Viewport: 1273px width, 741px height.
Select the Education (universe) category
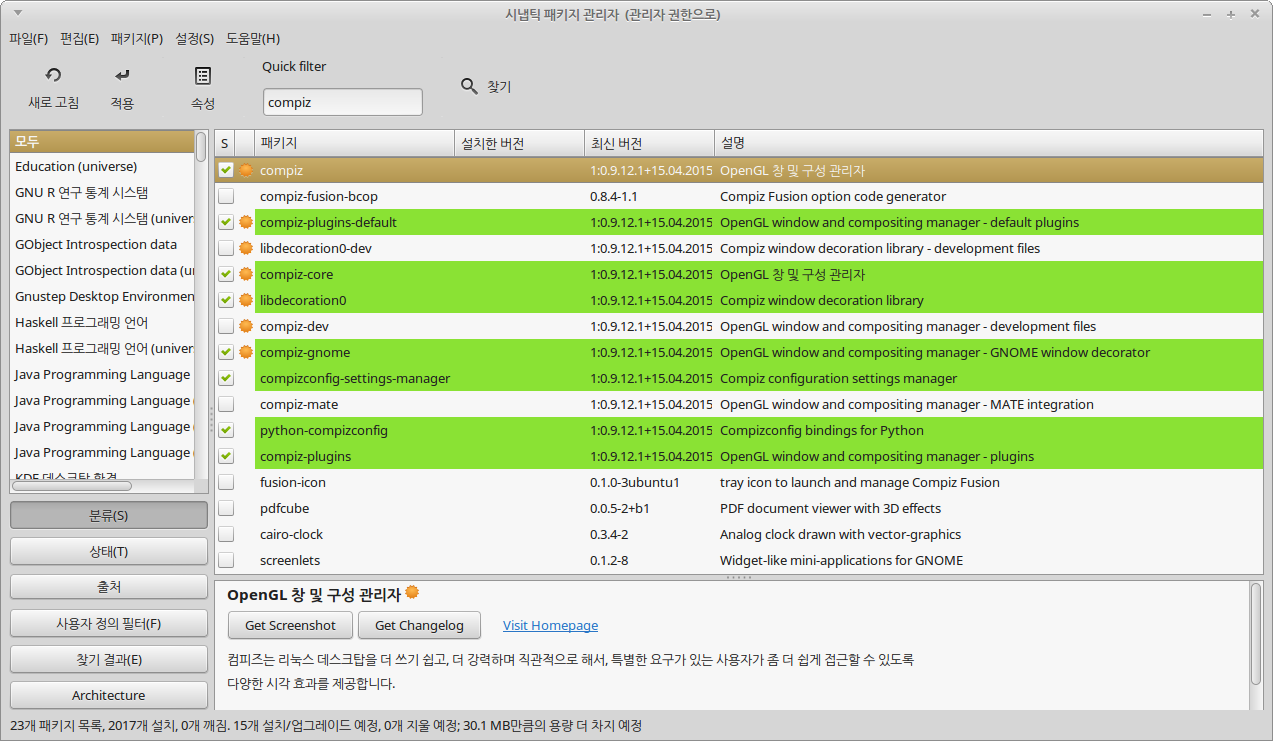102,166
